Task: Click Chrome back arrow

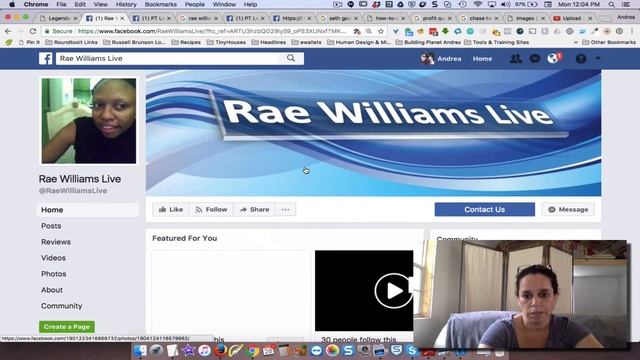Action: point(8,31)
